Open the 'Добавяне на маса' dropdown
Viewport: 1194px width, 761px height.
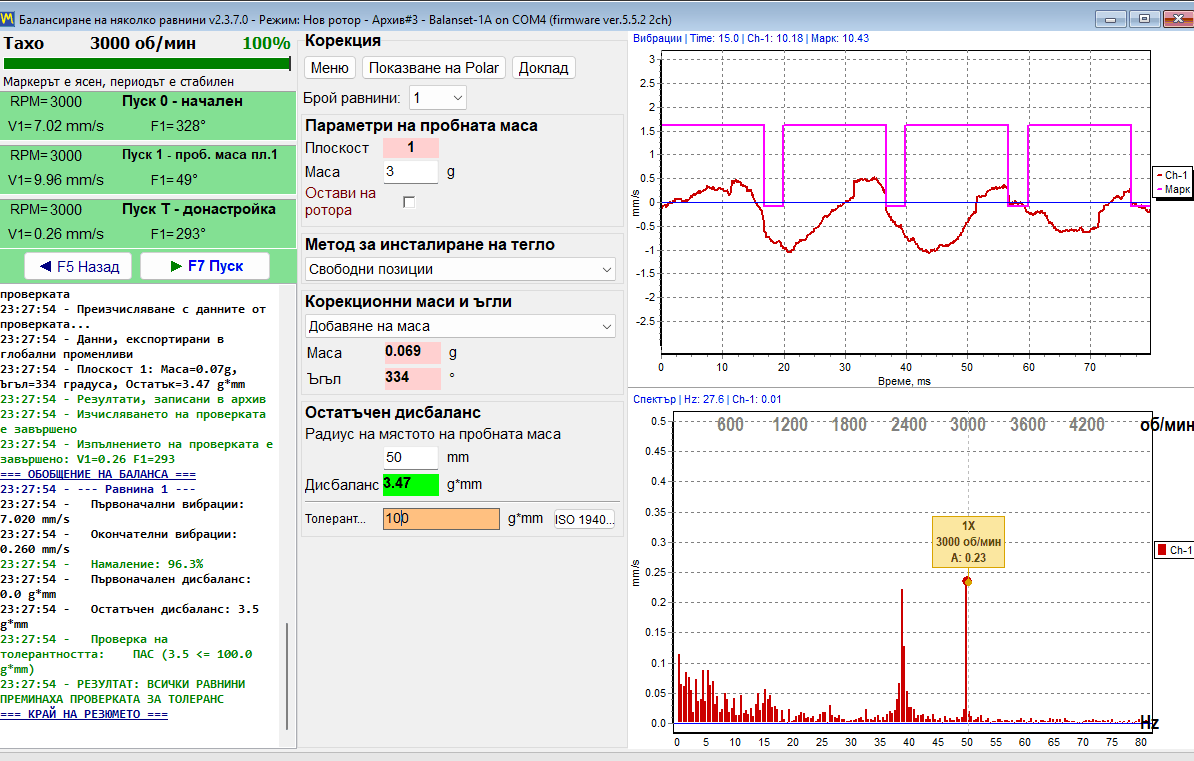point(460,326)
